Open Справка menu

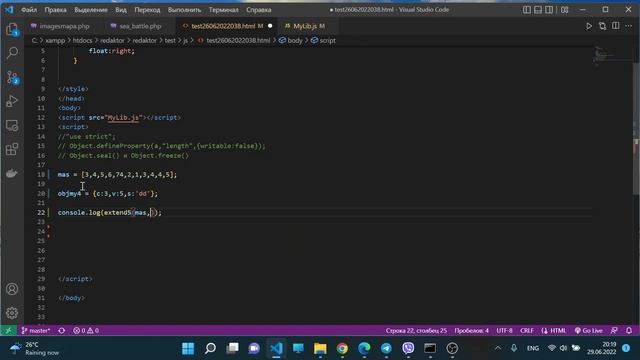click(259, 9)
